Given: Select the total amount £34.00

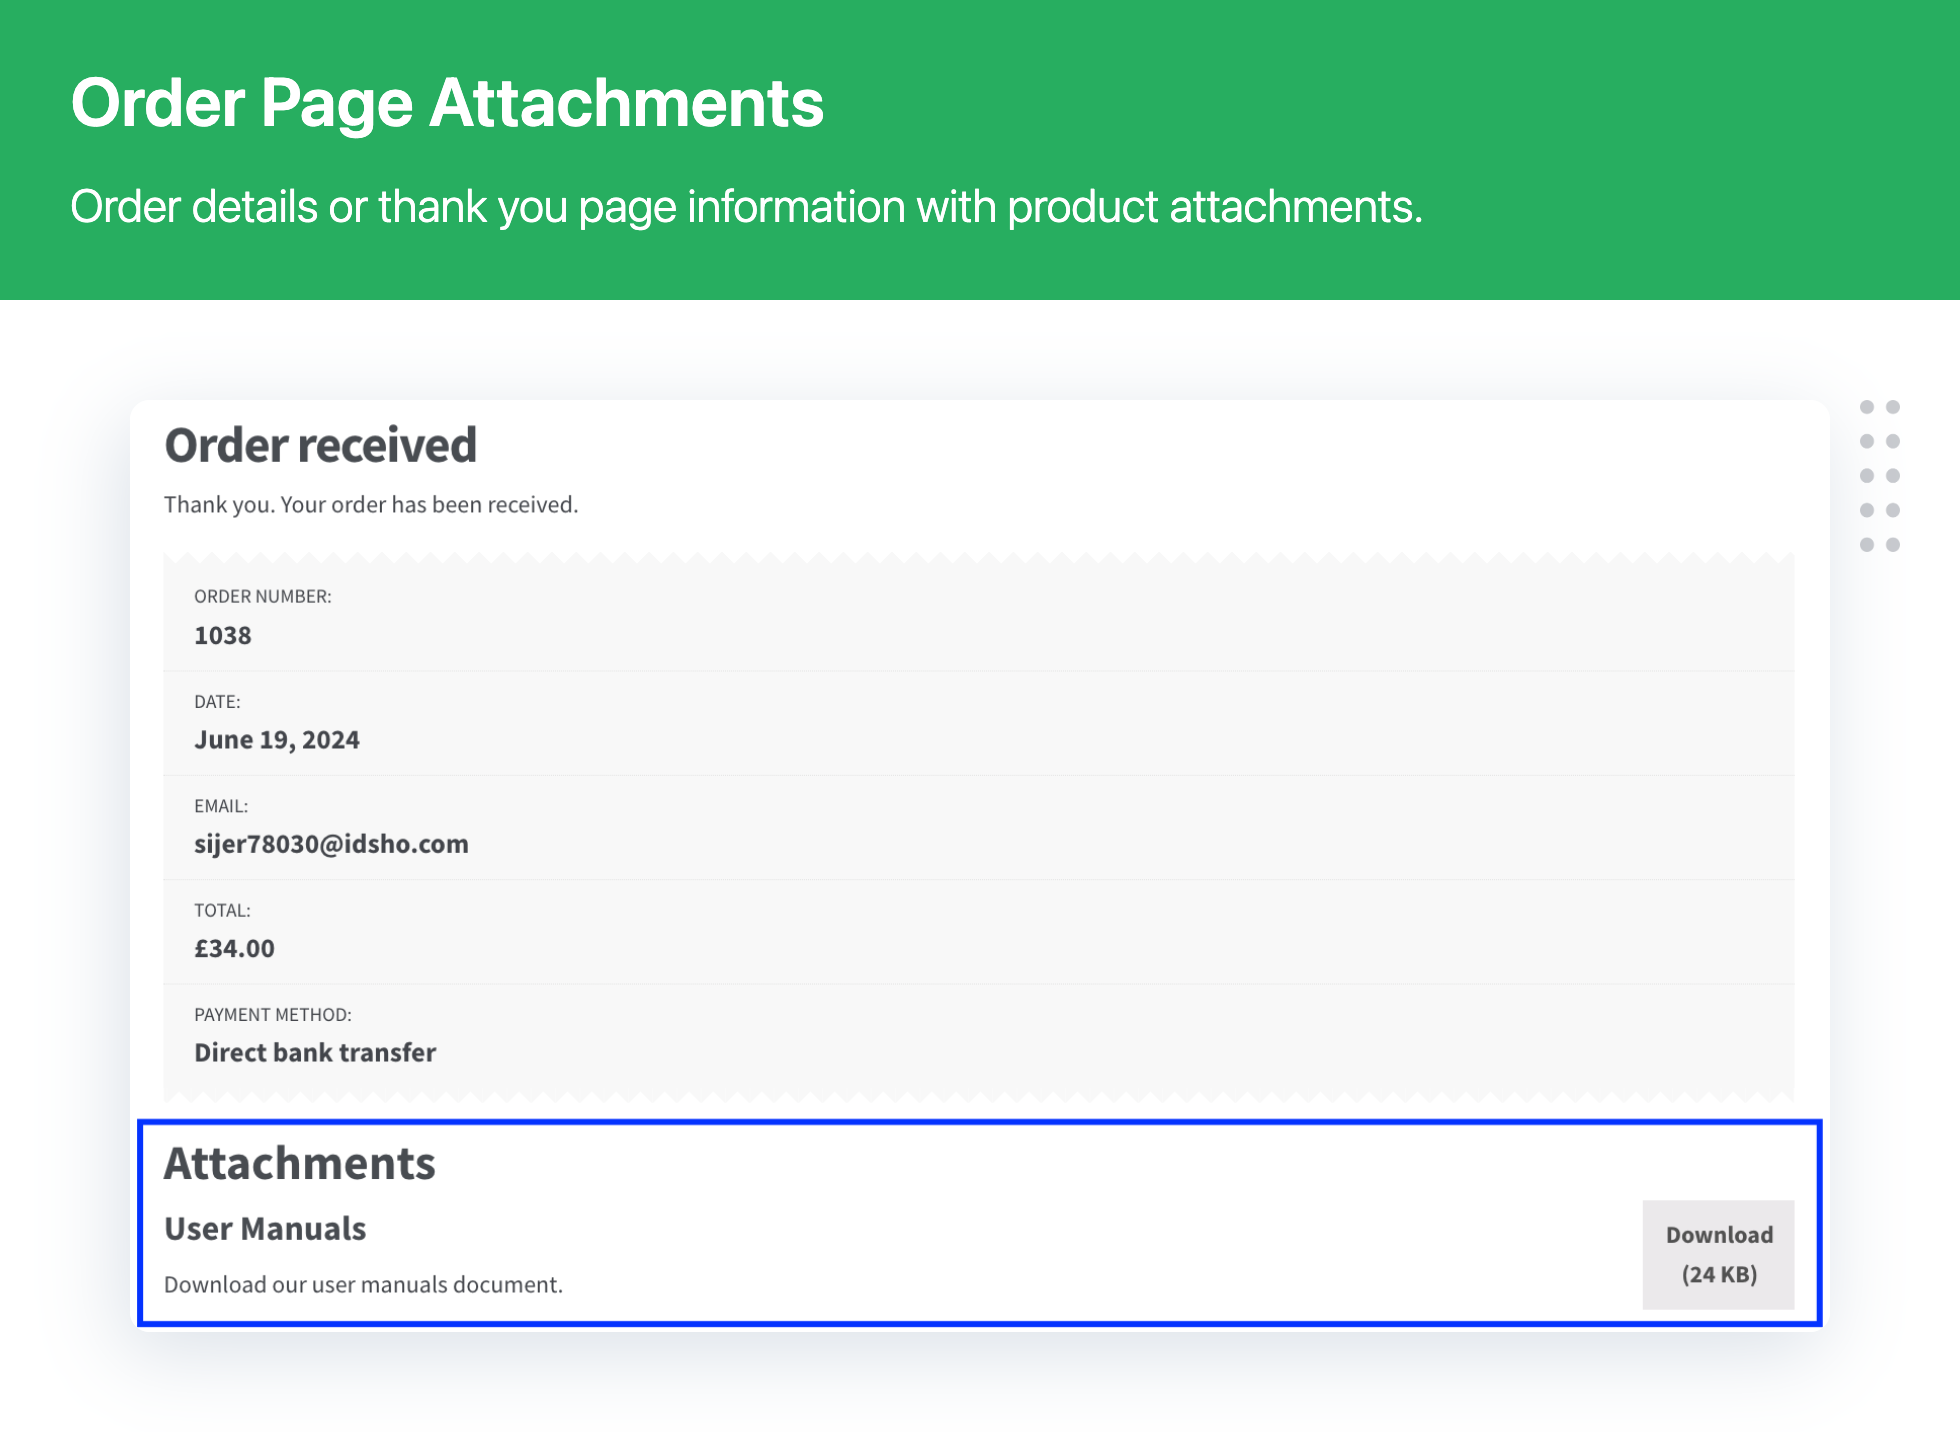Looking at the screenshot, I should coord(234,948).
